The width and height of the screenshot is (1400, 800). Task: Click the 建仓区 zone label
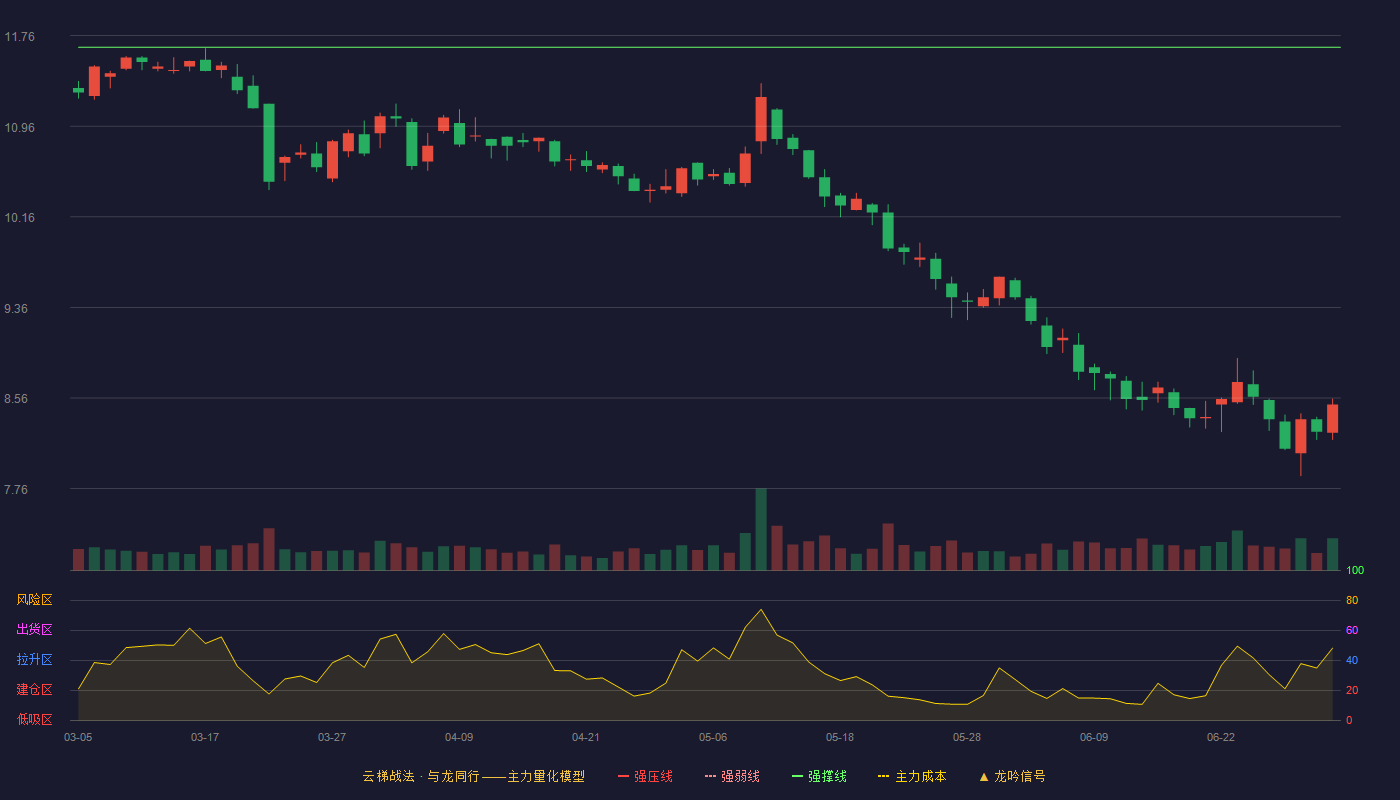[34, 690]
